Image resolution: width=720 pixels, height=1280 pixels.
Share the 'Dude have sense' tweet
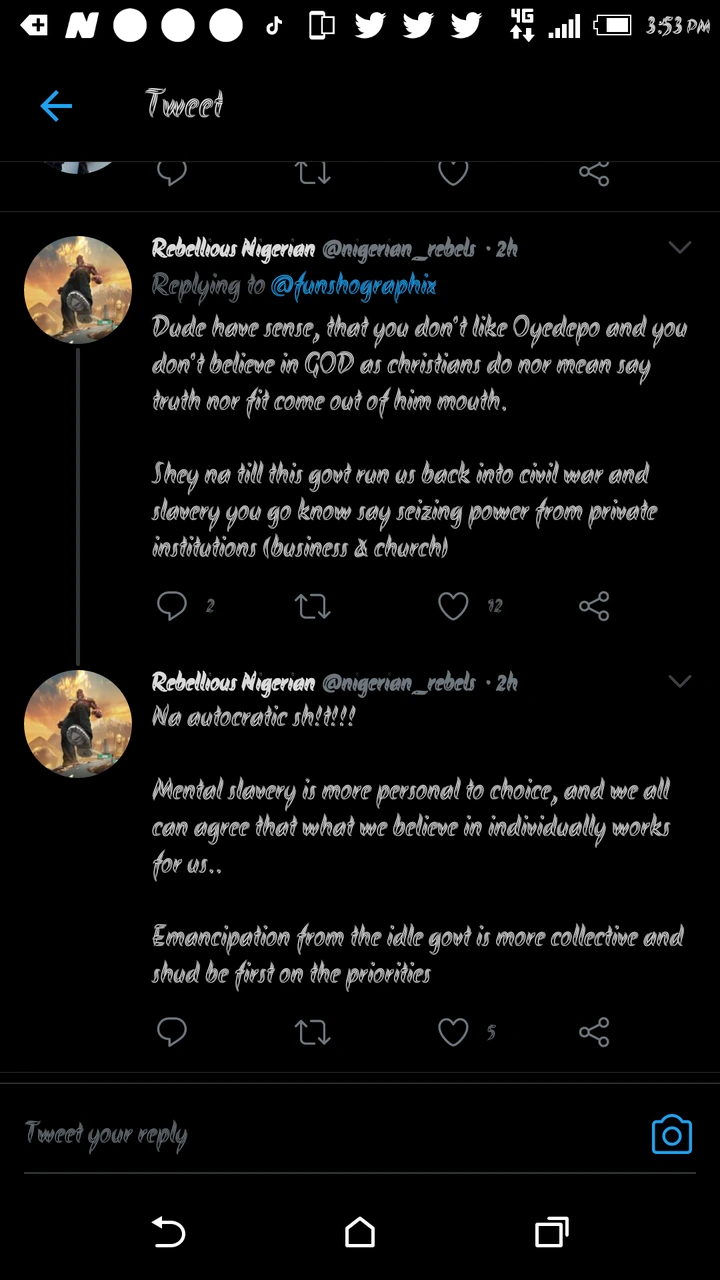tap(594, 606)
